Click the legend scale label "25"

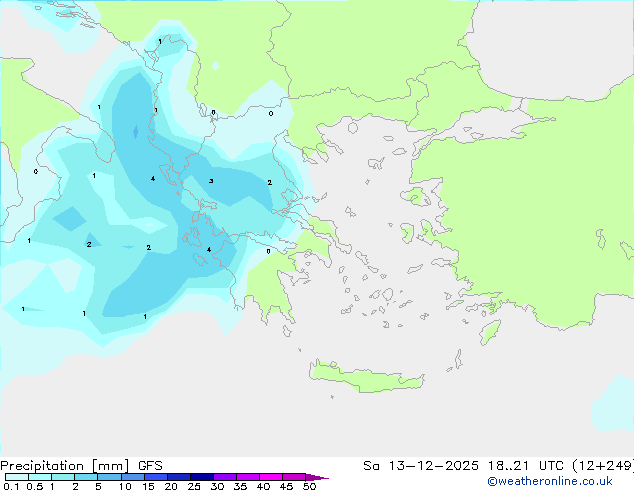point(194,486)
